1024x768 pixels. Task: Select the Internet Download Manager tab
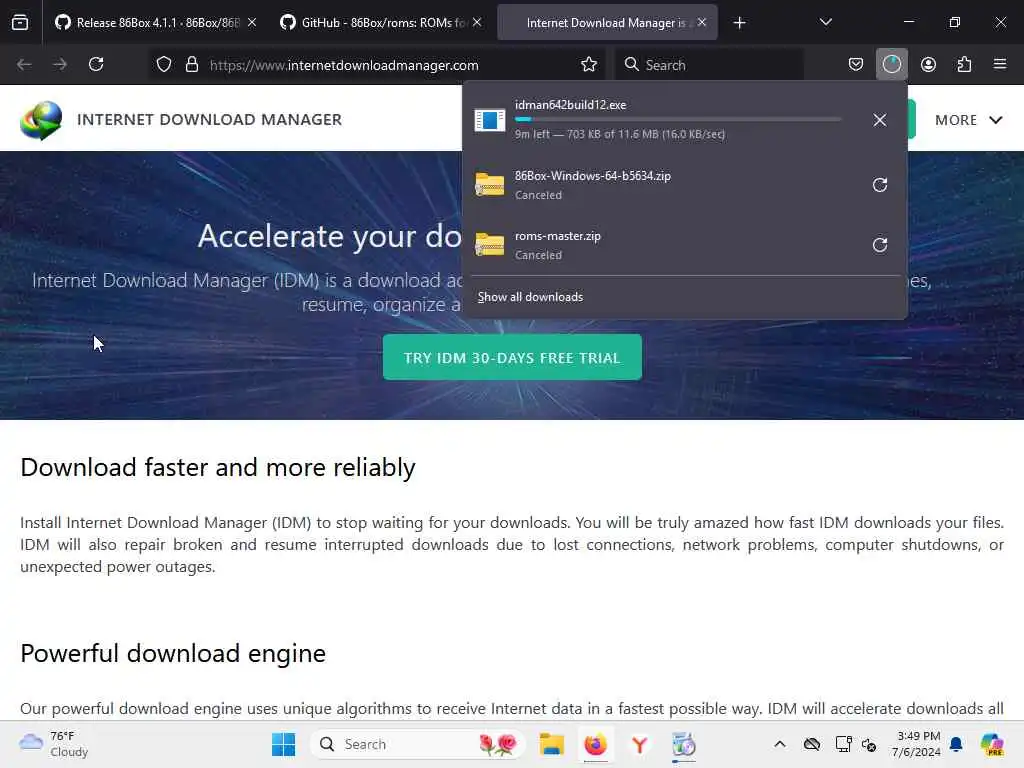click(x=607, y=23)
